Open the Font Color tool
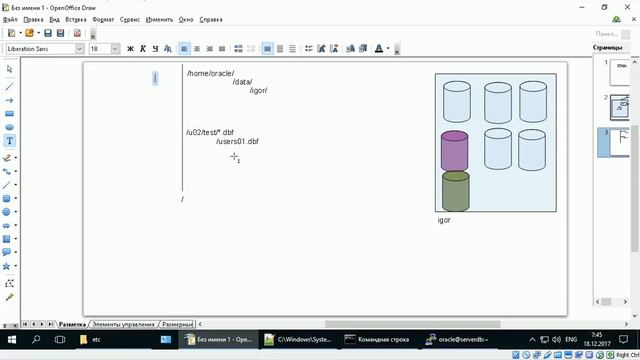The width and height of the screenshot is (640, 360). [379, 49]
